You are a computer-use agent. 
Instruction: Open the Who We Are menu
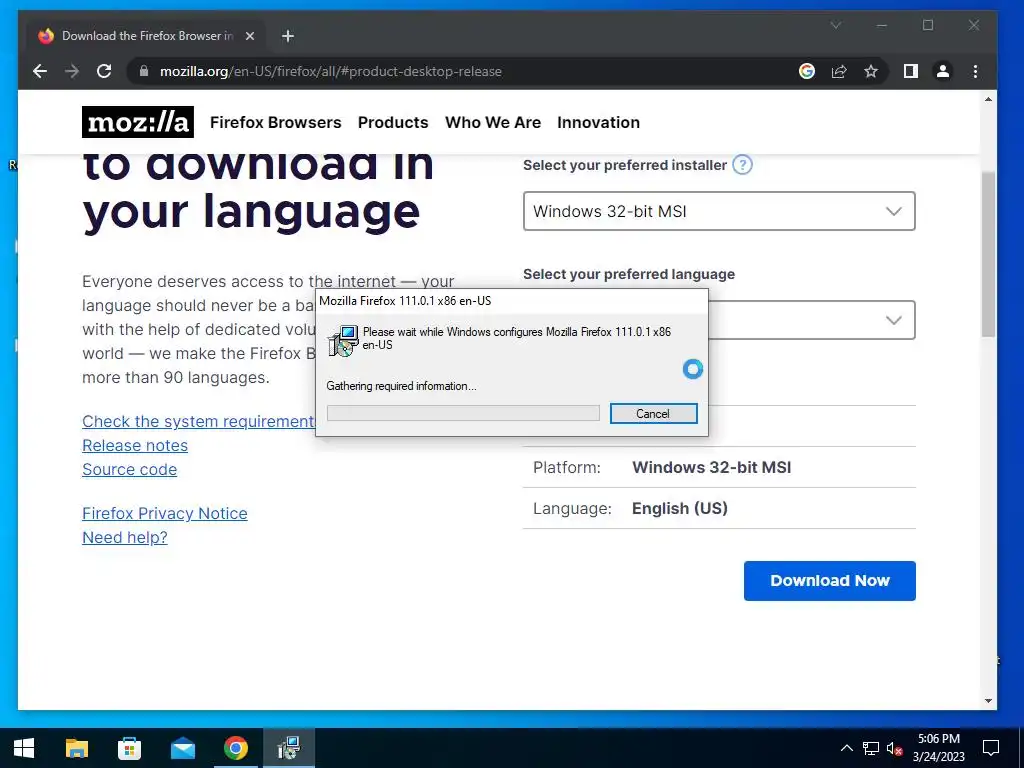click(x=493, y=122)
